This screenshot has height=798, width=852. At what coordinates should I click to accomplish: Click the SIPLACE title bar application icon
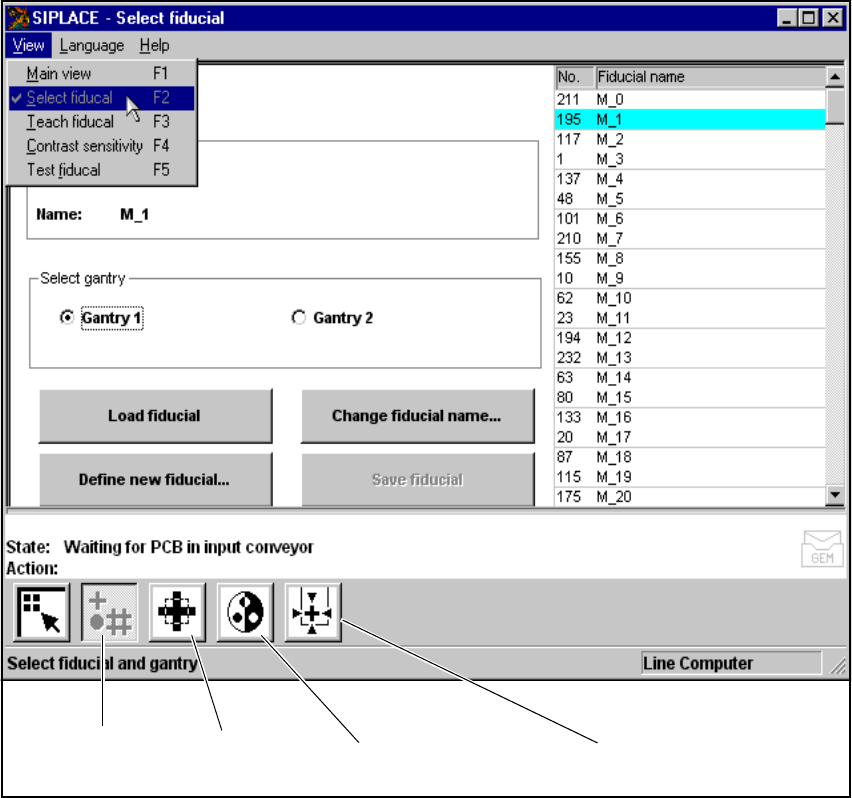[18, 18]
